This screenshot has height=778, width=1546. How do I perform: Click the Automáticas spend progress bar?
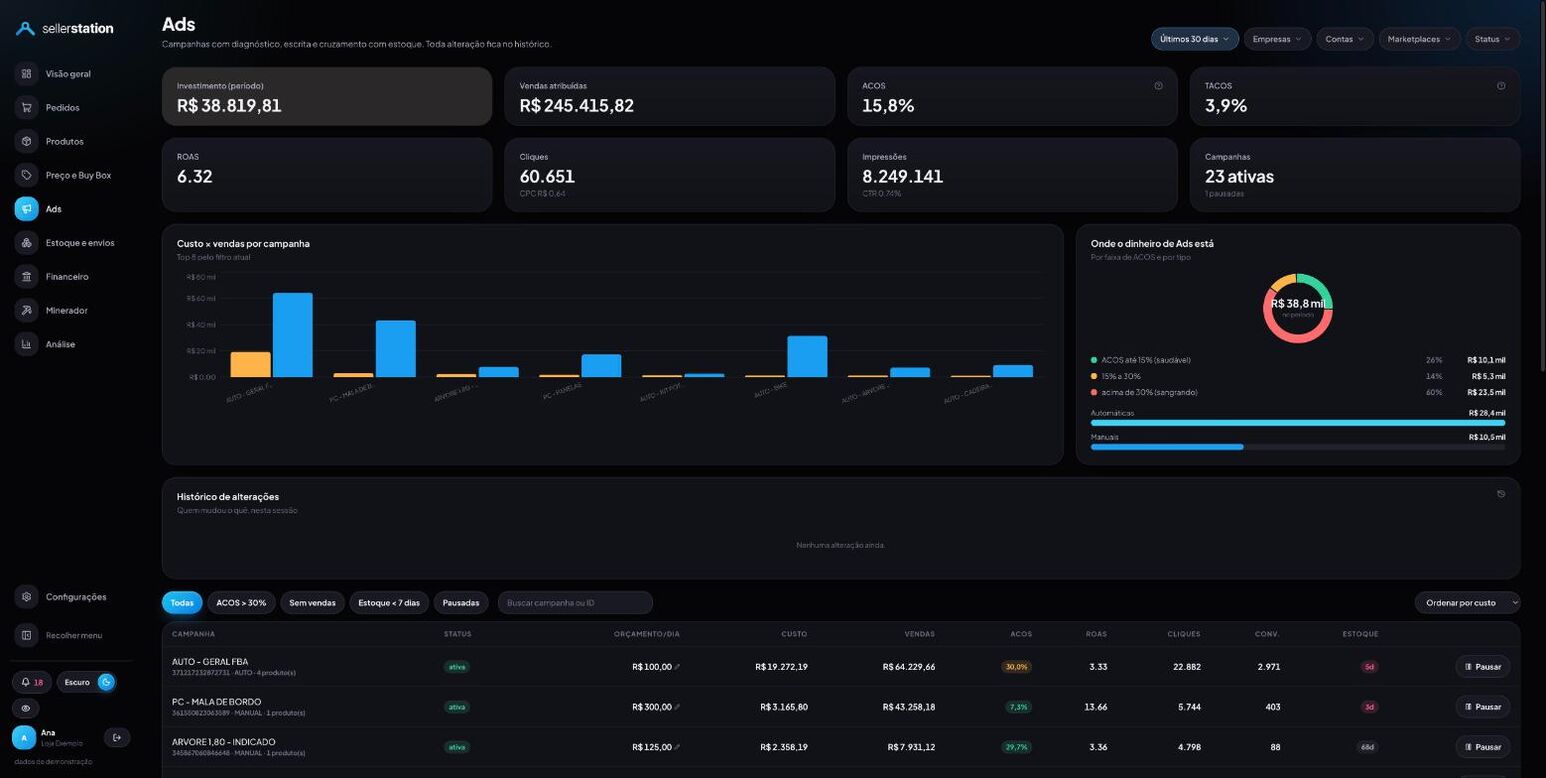(x=1298, y=423)
